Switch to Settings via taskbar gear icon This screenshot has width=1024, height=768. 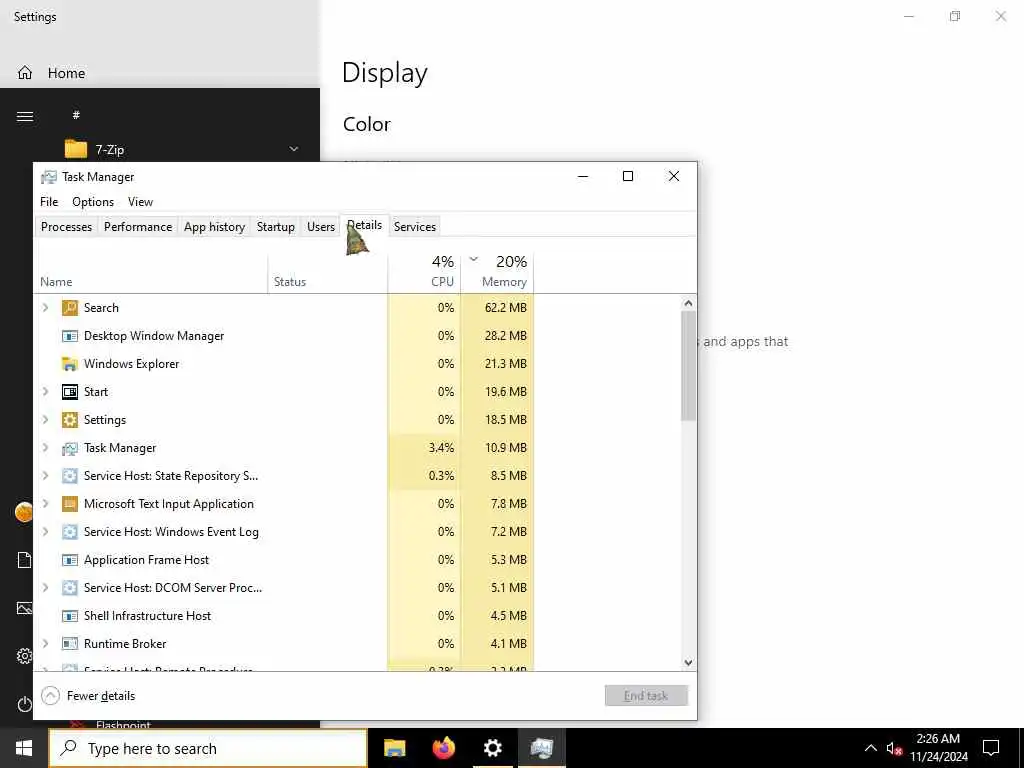493,748
